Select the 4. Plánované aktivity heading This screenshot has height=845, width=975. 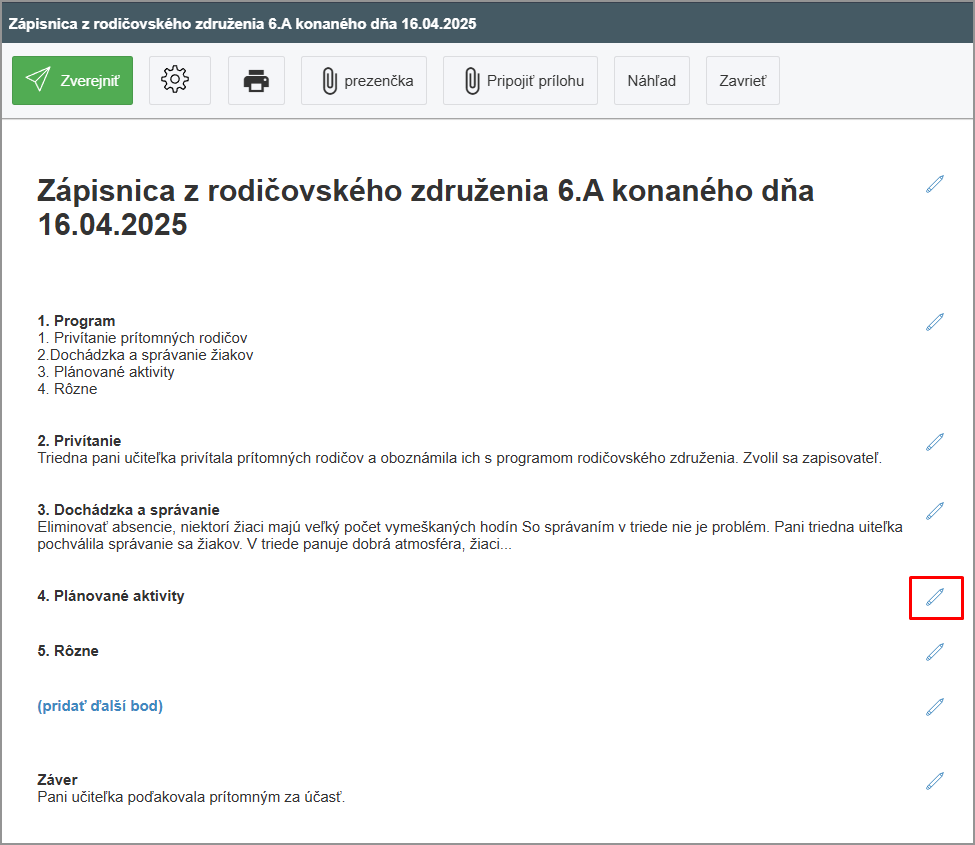tap(111, 596)
